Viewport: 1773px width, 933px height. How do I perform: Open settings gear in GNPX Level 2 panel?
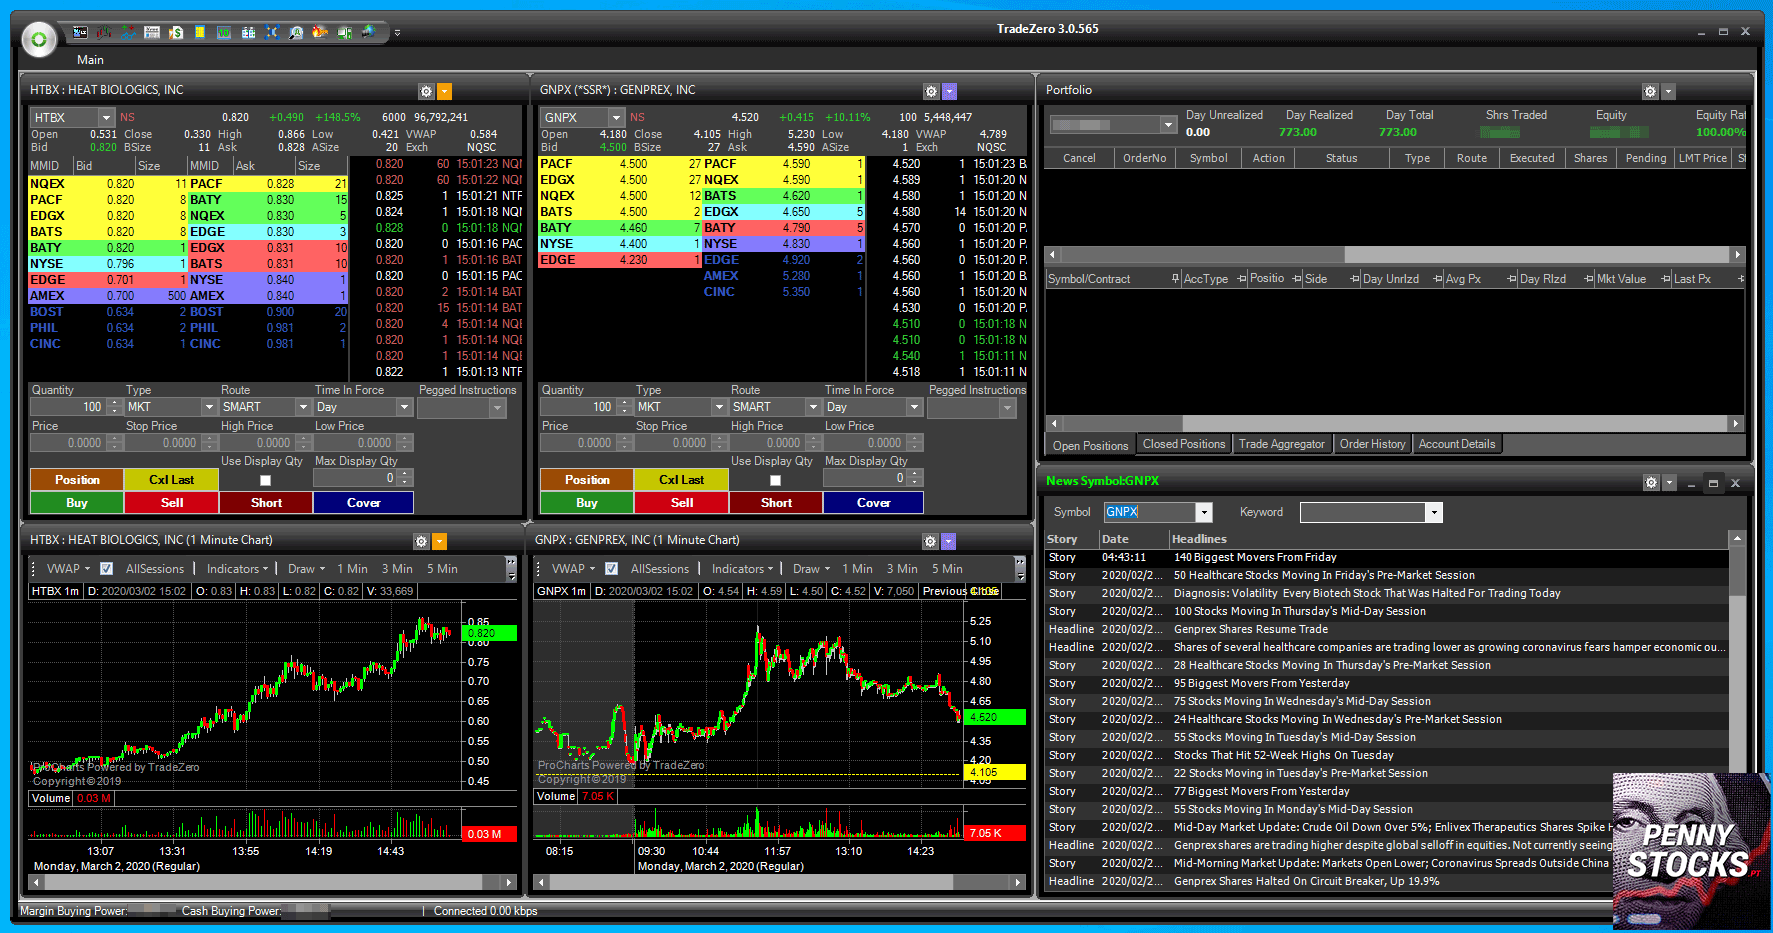pyautogui.click(x=931, y=92)
